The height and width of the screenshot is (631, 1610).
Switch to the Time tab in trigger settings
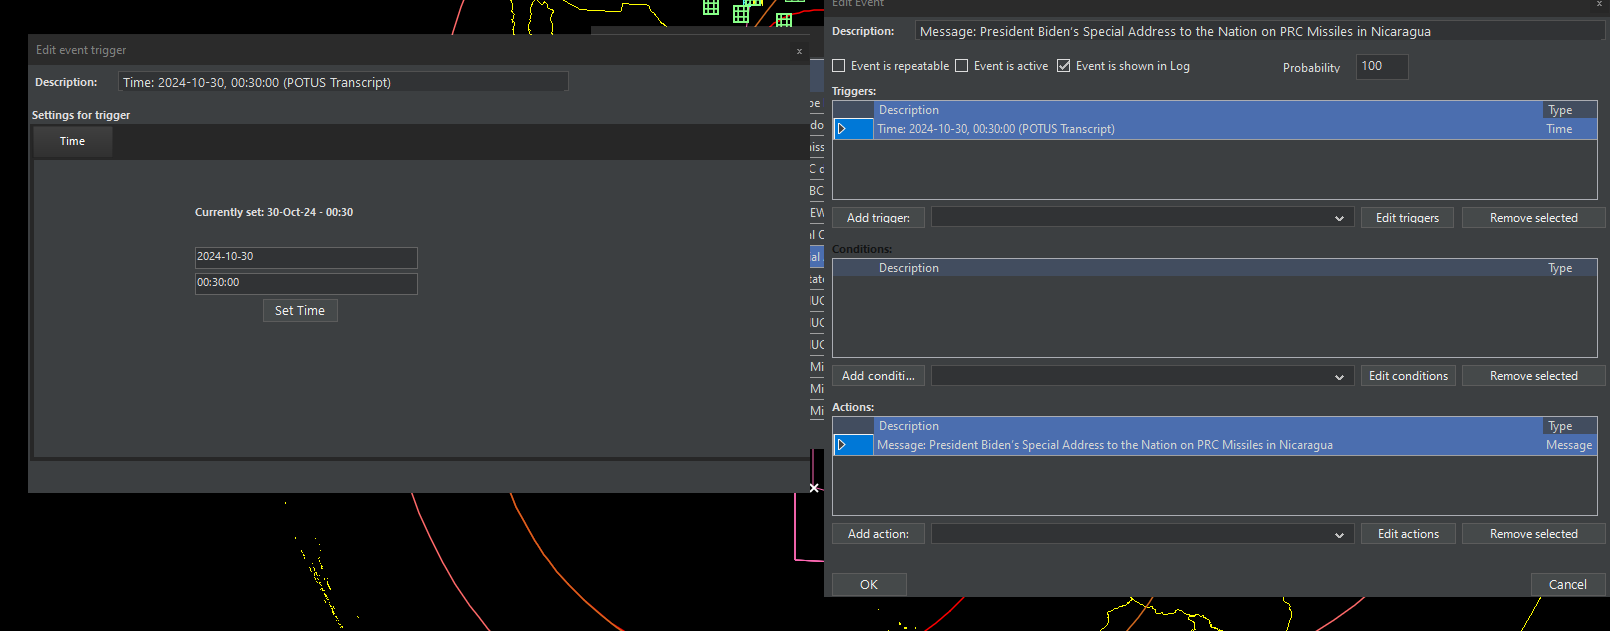(x=73, y=141)
